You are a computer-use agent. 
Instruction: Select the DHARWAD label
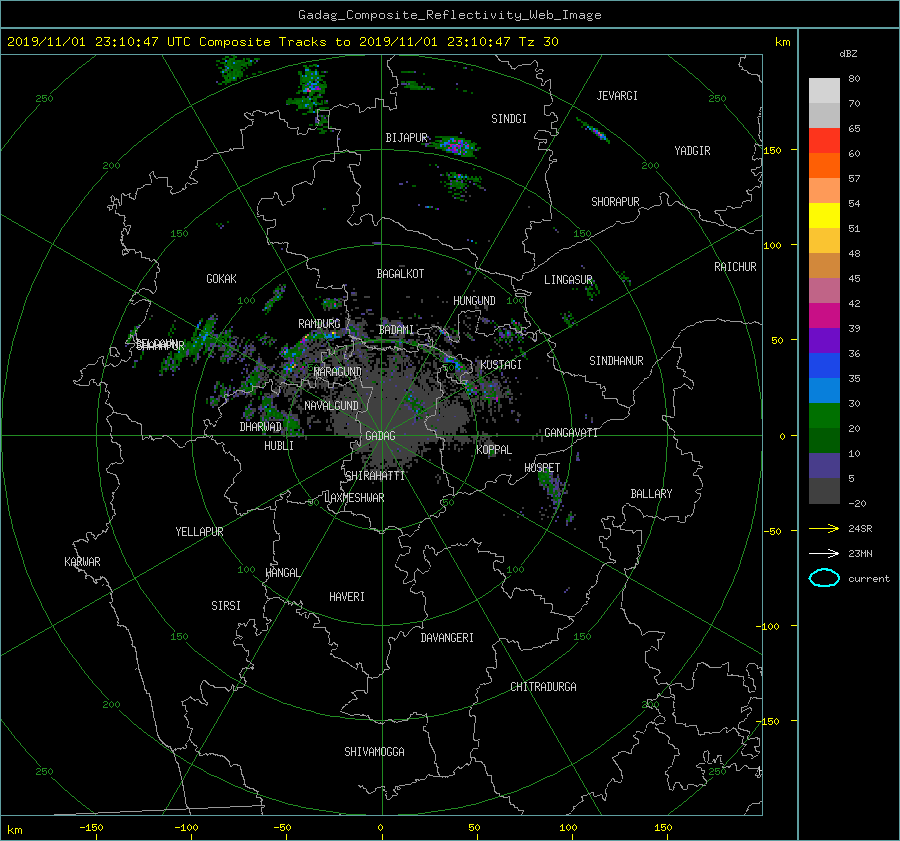[261, 427]
